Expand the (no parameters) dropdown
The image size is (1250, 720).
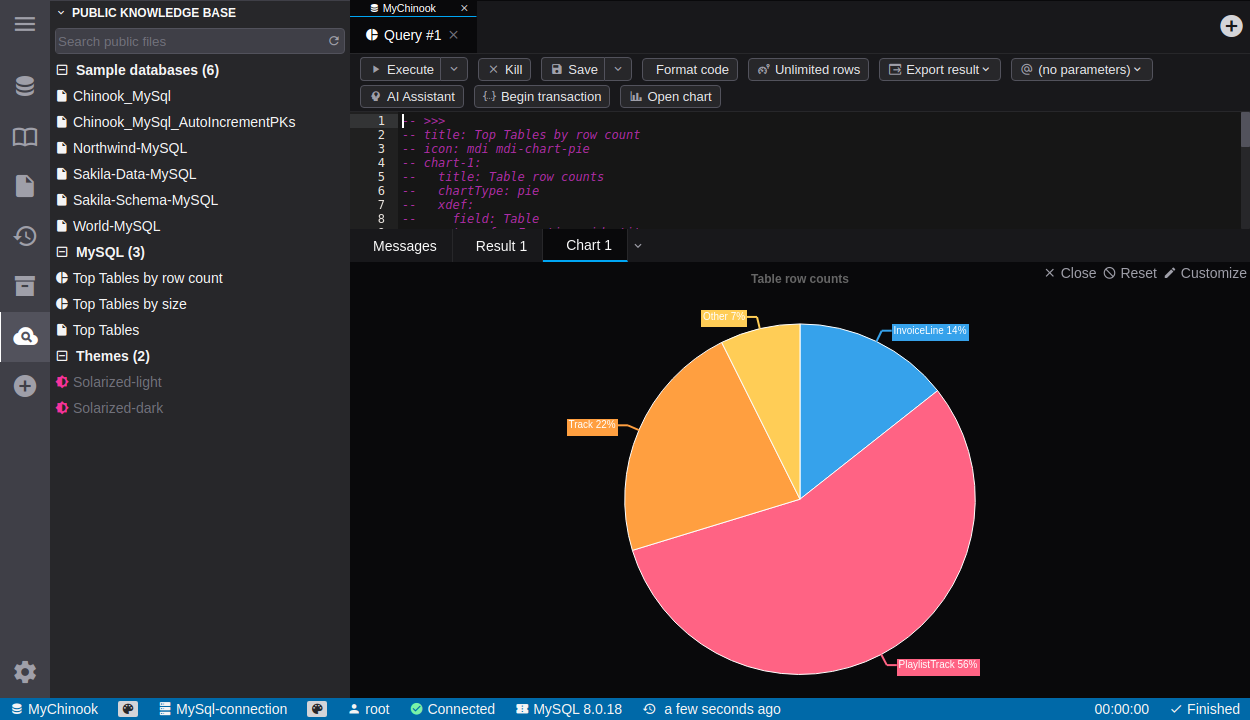click(x=1081, y=69)
